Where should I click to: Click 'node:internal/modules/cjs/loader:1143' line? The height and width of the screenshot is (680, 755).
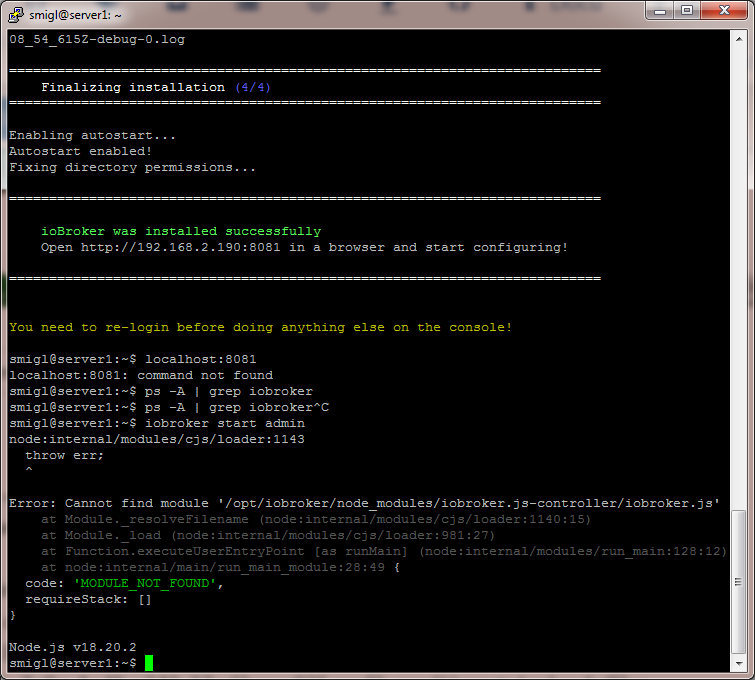(157, 439)
